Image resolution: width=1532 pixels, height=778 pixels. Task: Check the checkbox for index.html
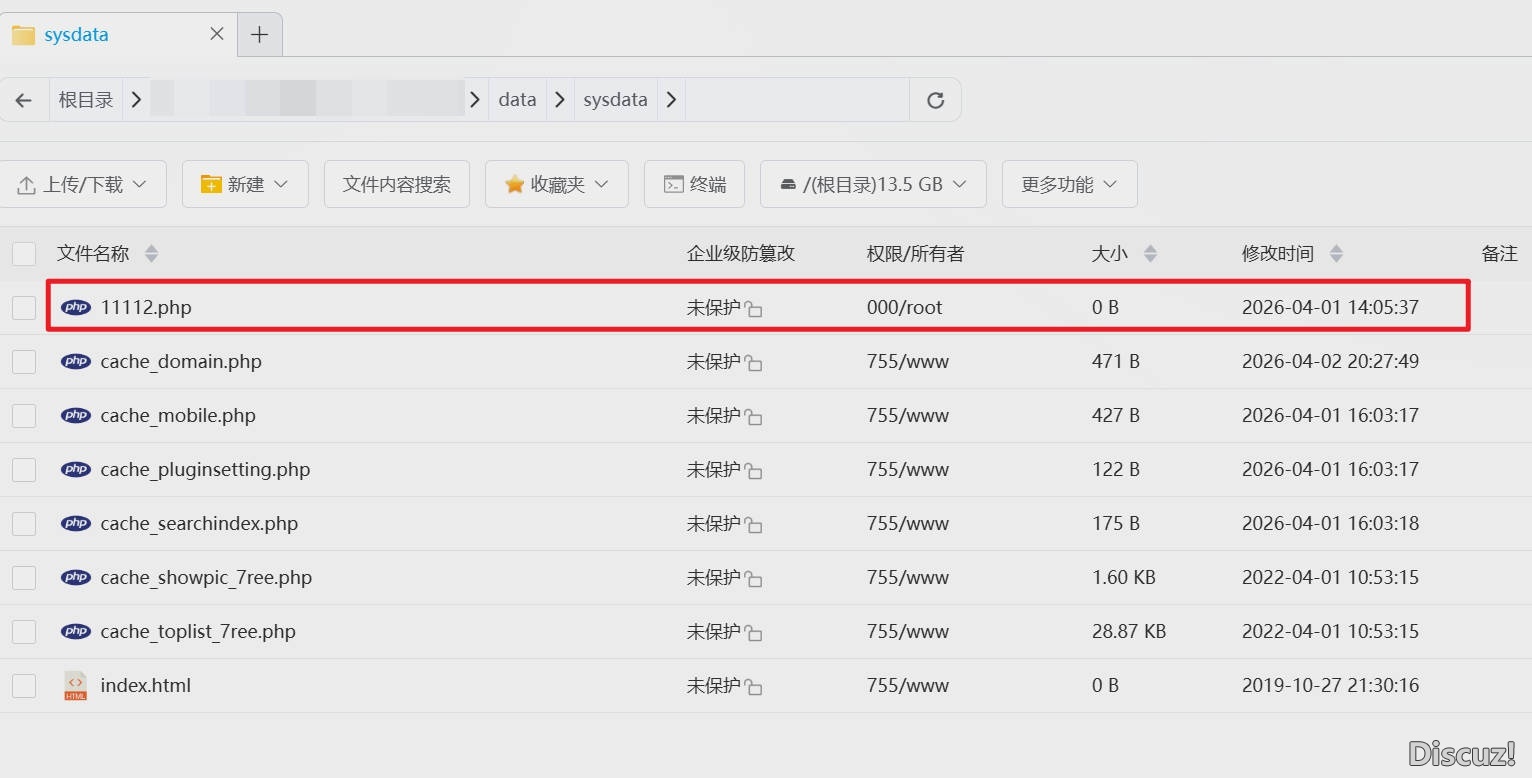[23, 685]
